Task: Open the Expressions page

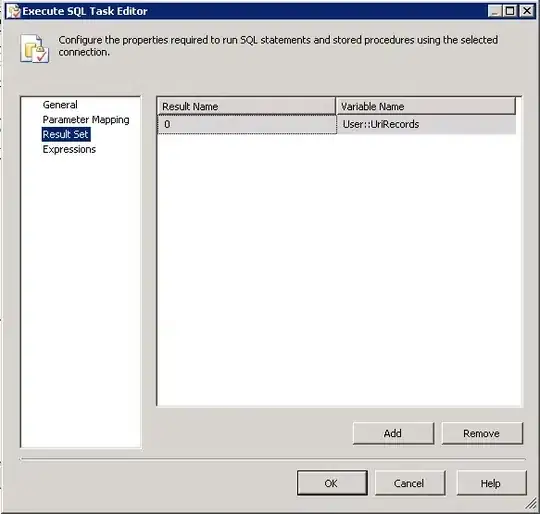Action: pos(69,149)
